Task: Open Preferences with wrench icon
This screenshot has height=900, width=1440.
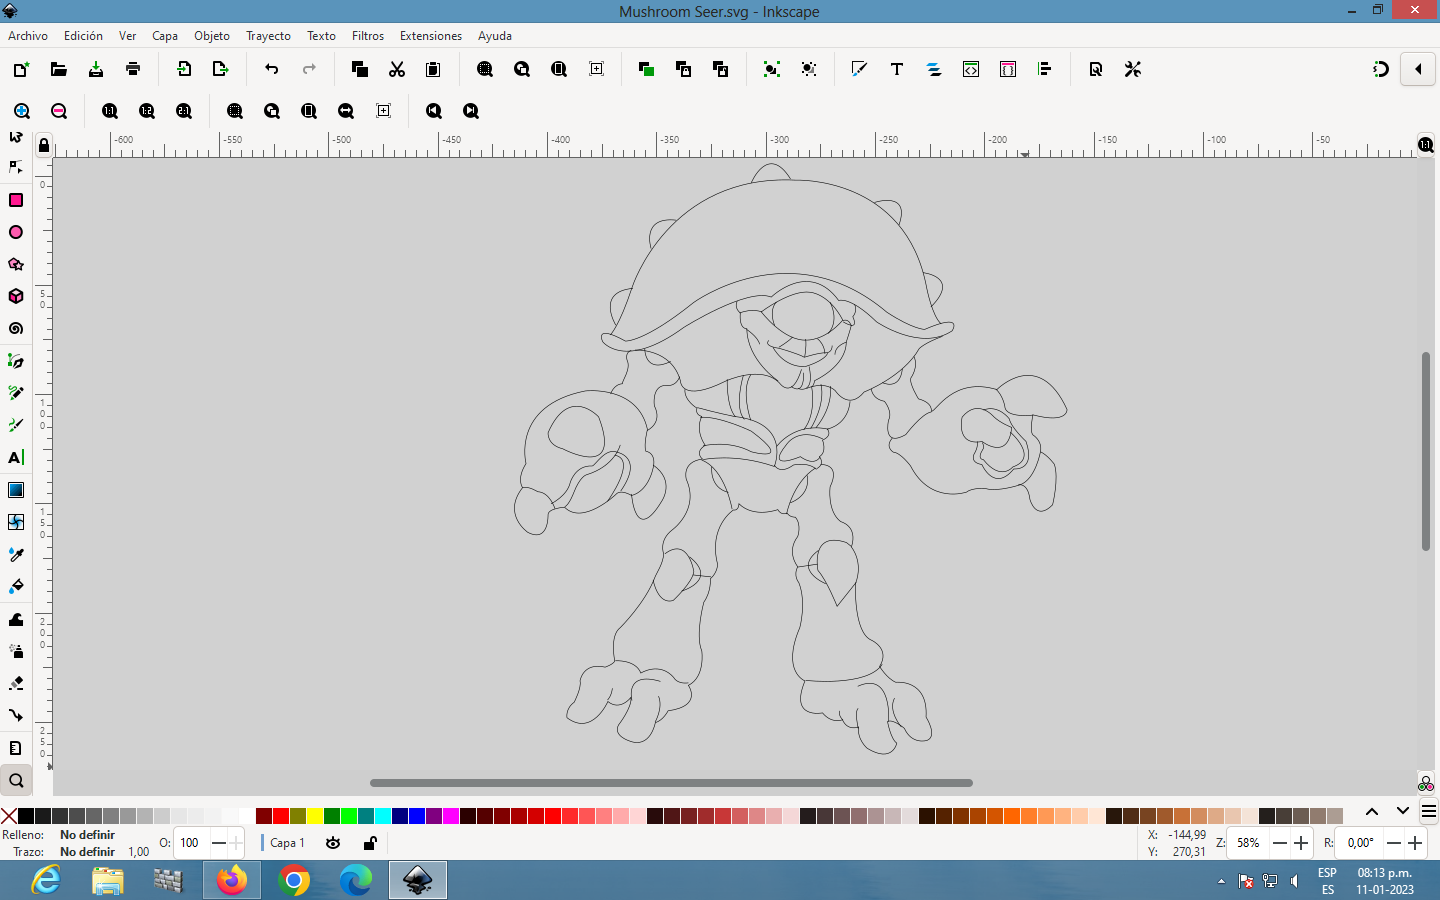Action: [x=1133, y=69]
